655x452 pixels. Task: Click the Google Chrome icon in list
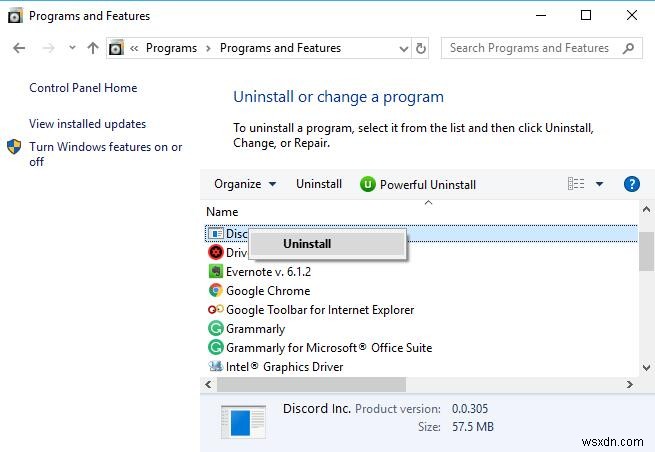click(215, 291)
